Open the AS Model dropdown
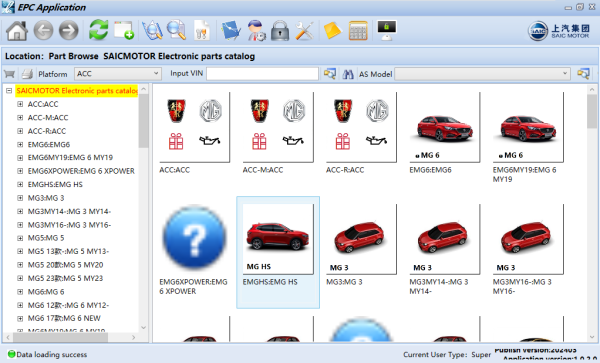The height and width of the screenshot is (363, 600). [482, 73]
